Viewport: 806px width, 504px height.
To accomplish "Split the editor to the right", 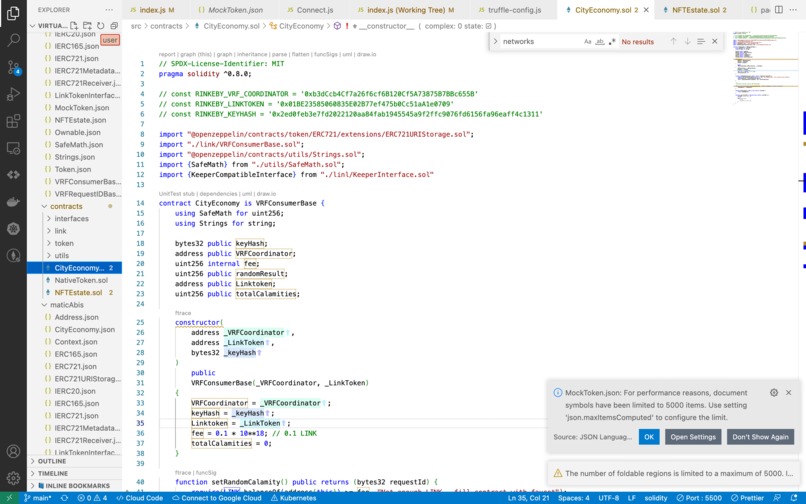I will (x=779, y=10).
